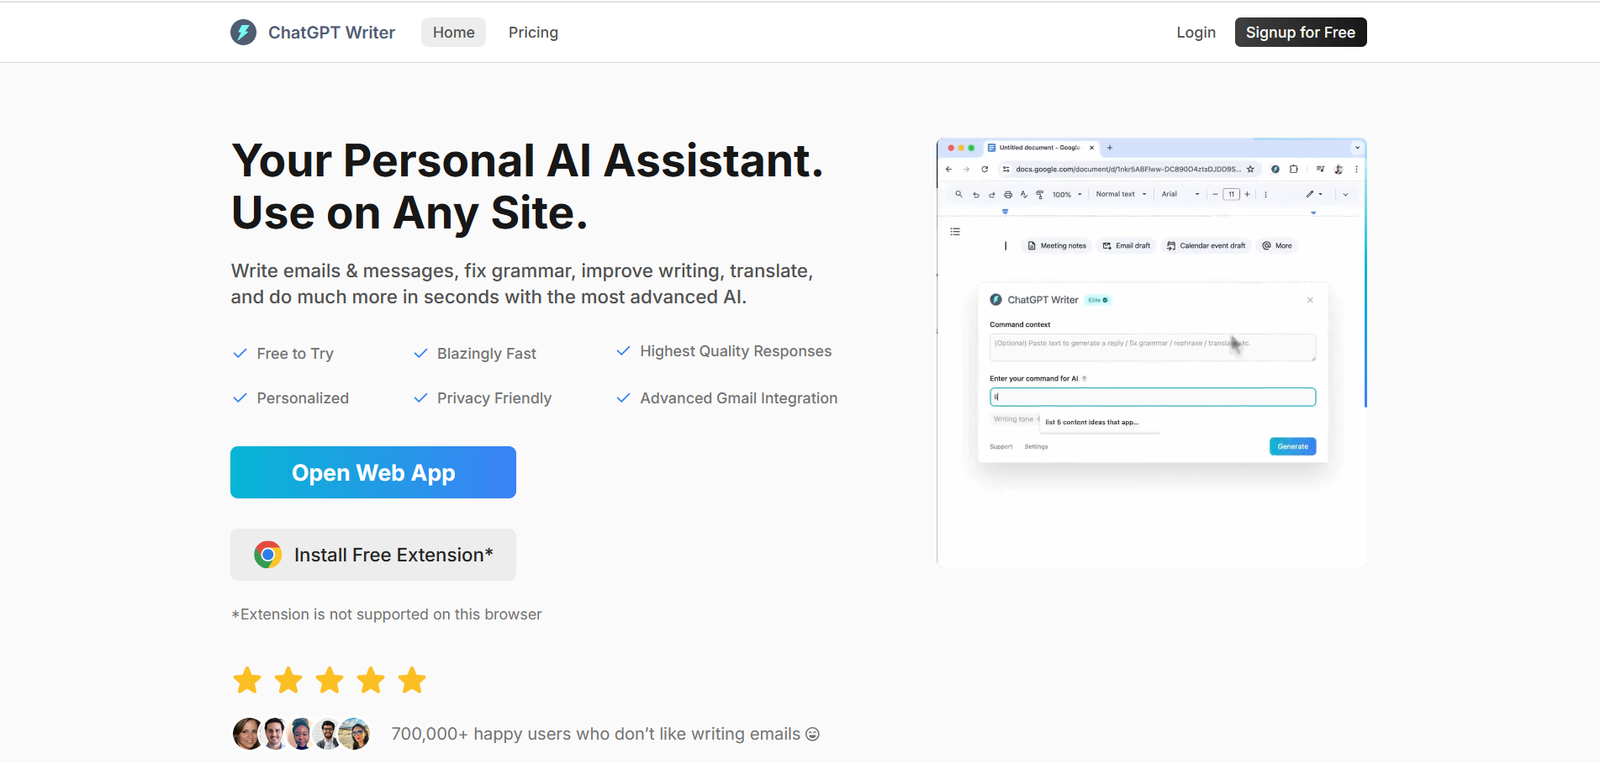
Task: Click the Chrome icon on Install Free Extension
Action: point(267,555)
